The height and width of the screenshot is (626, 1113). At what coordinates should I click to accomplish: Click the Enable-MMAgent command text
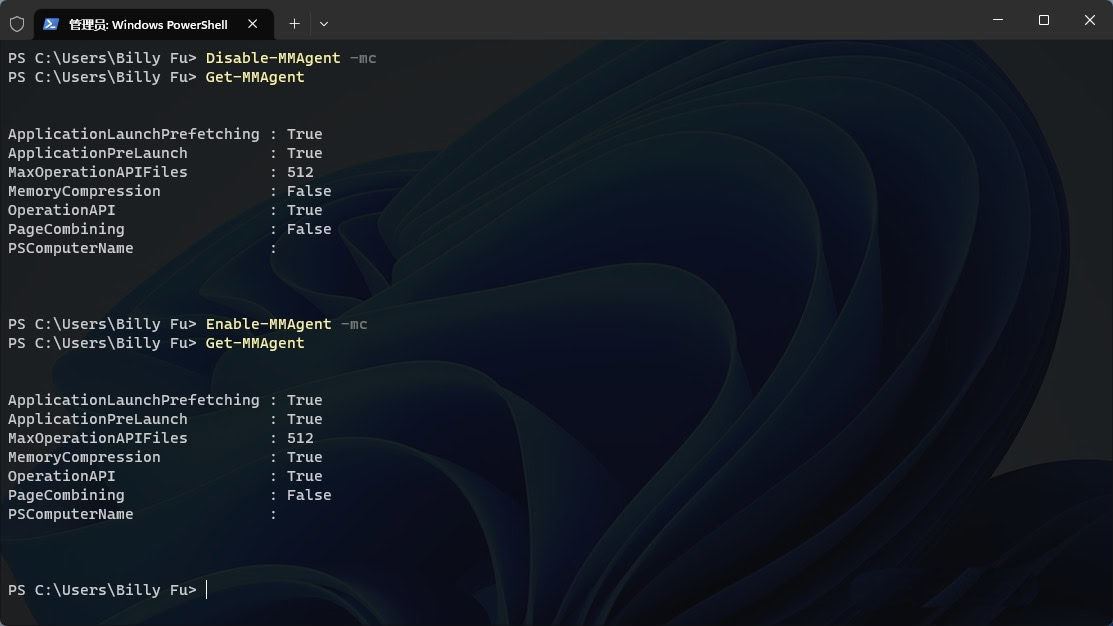tap(268, 324)
